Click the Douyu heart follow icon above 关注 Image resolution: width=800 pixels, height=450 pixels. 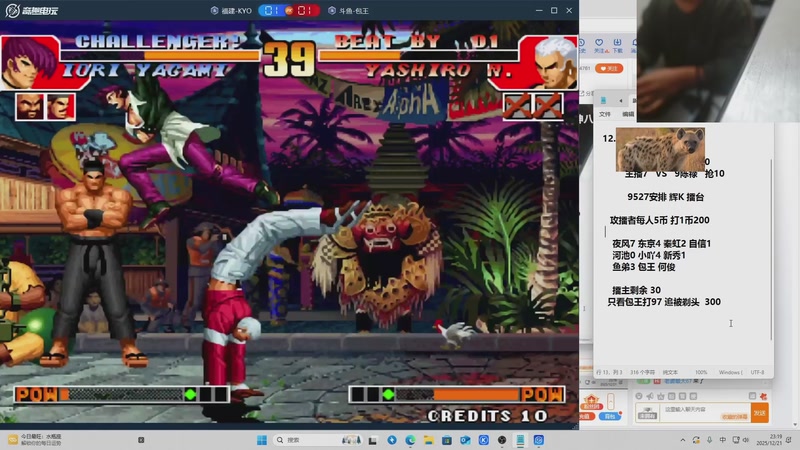[x=599, y=42]
